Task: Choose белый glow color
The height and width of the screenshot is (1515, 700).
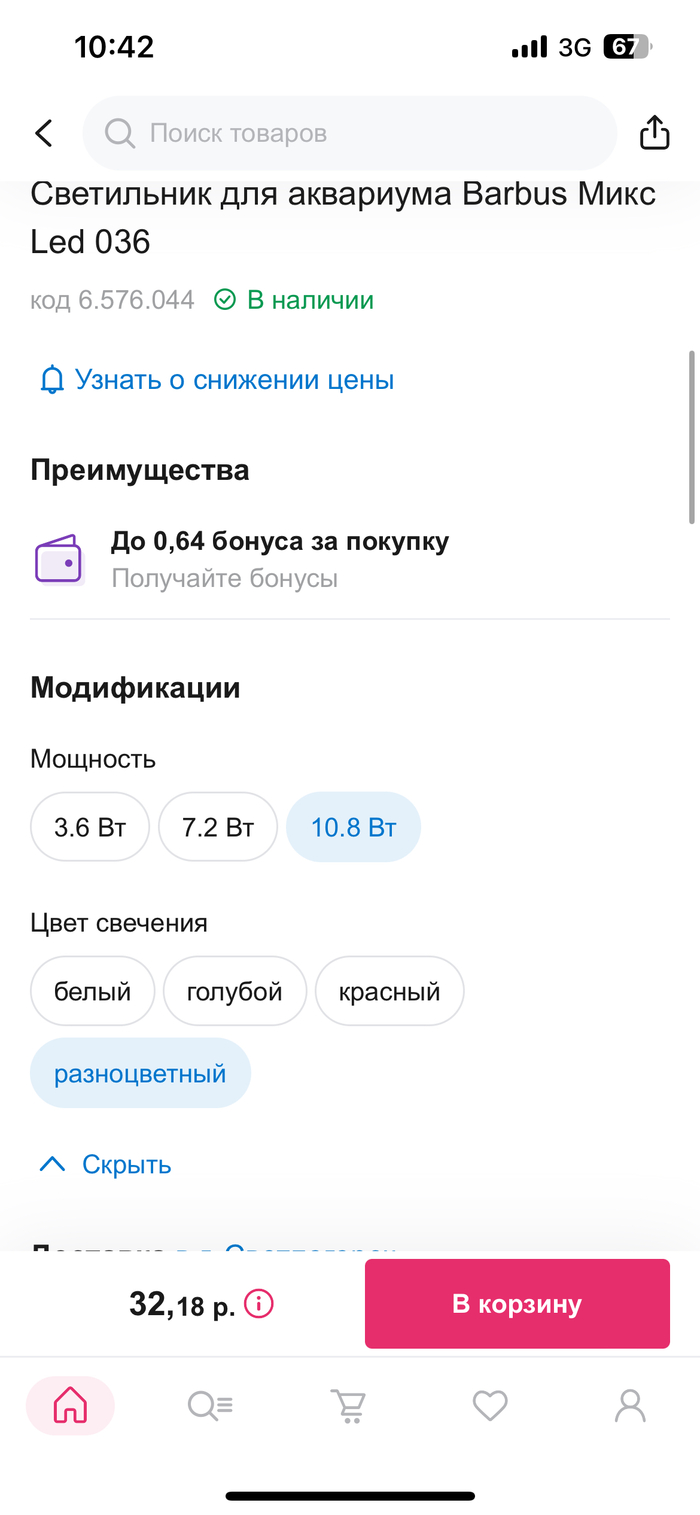Action: pos(93,991)
